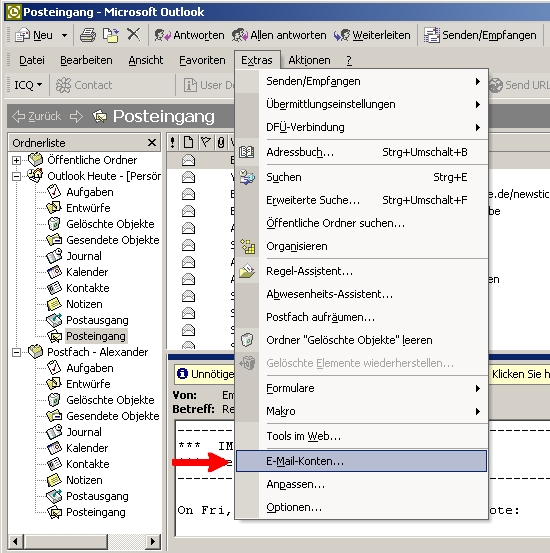Click the Weiterleiten forward button

(372, 35)
